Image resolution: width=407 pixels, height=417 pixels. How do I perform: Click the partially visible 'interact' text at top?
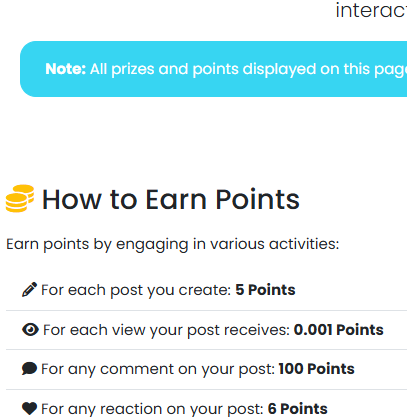[371, 11]
